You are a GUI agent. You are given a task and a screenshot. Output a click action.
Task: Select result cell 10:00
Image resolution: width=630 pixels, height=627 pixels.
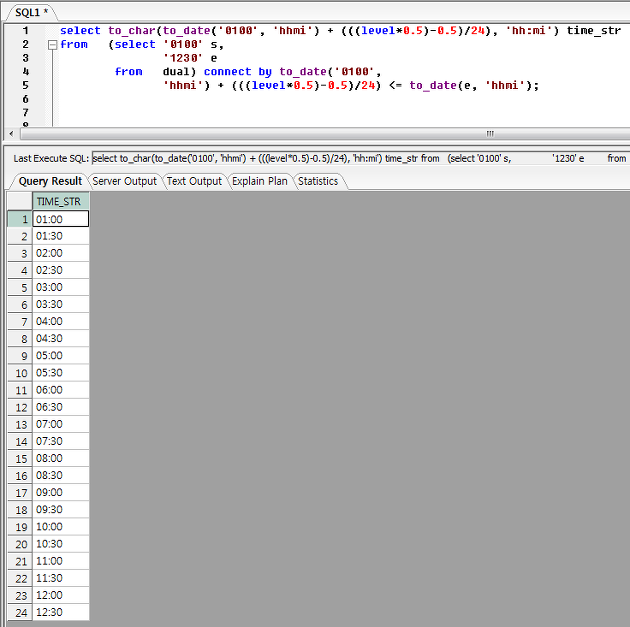click(x=61, y=527)
